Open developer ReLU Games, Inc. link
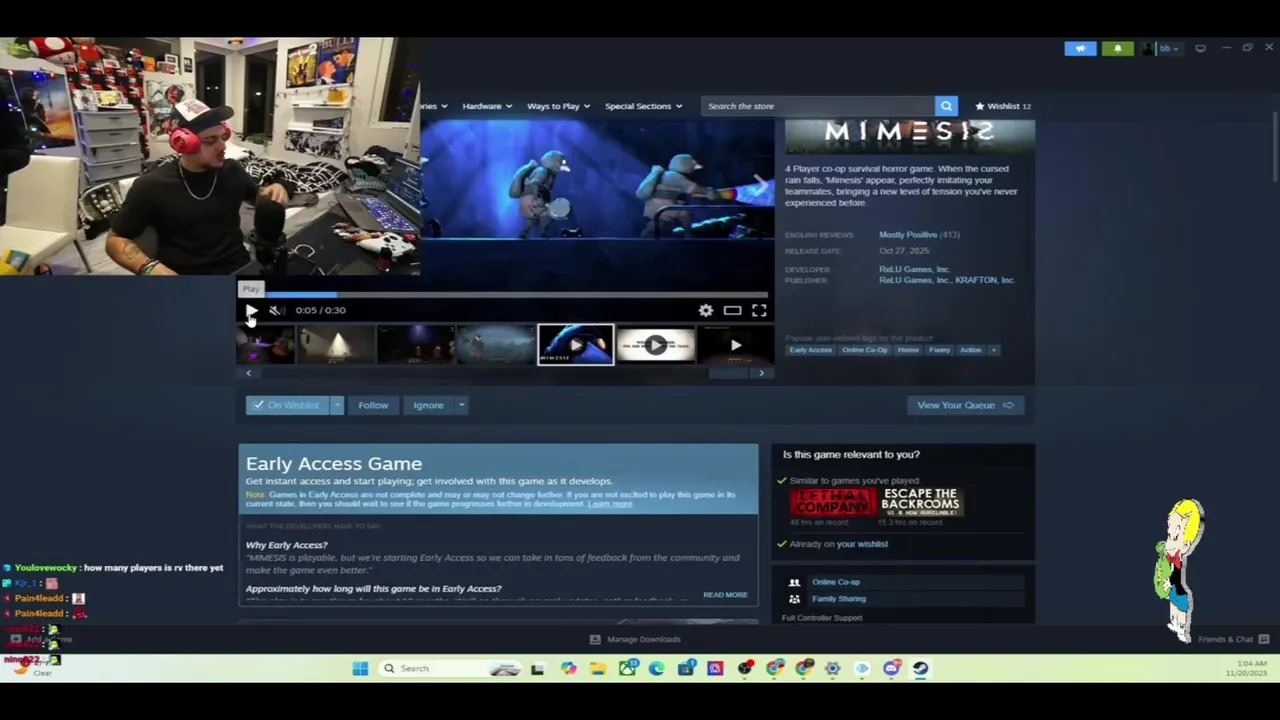This screenshot has width=1280, height=720. tap(914, 269)
